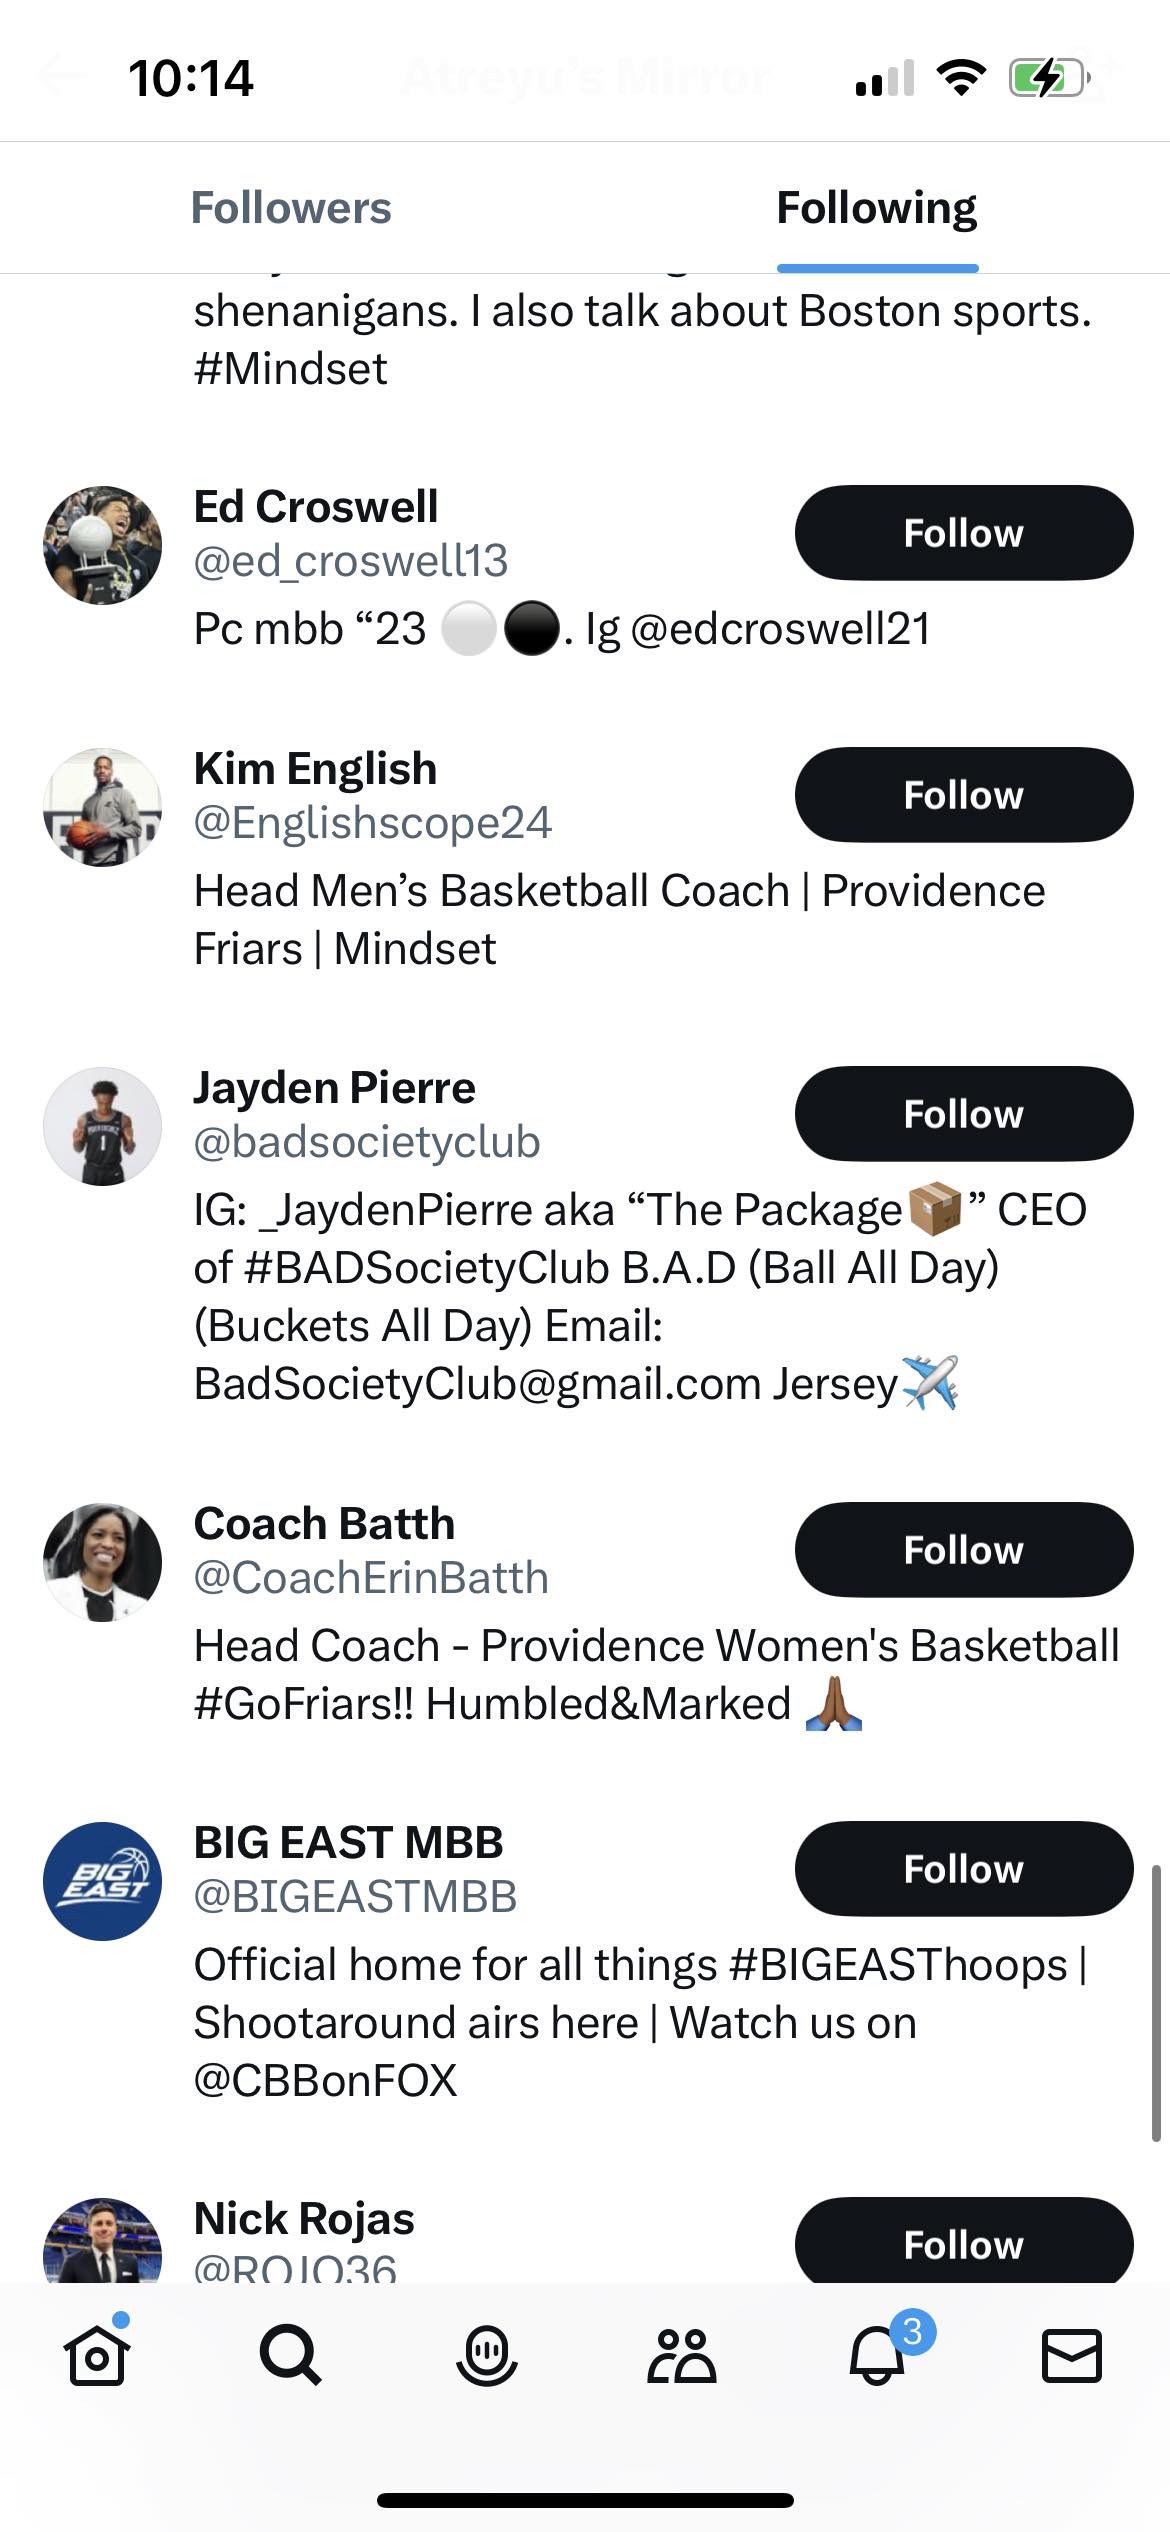This screenshot has width=1170, height=2532.
Task: Open the Notifications bell icon
Action: coord(877,2356)
